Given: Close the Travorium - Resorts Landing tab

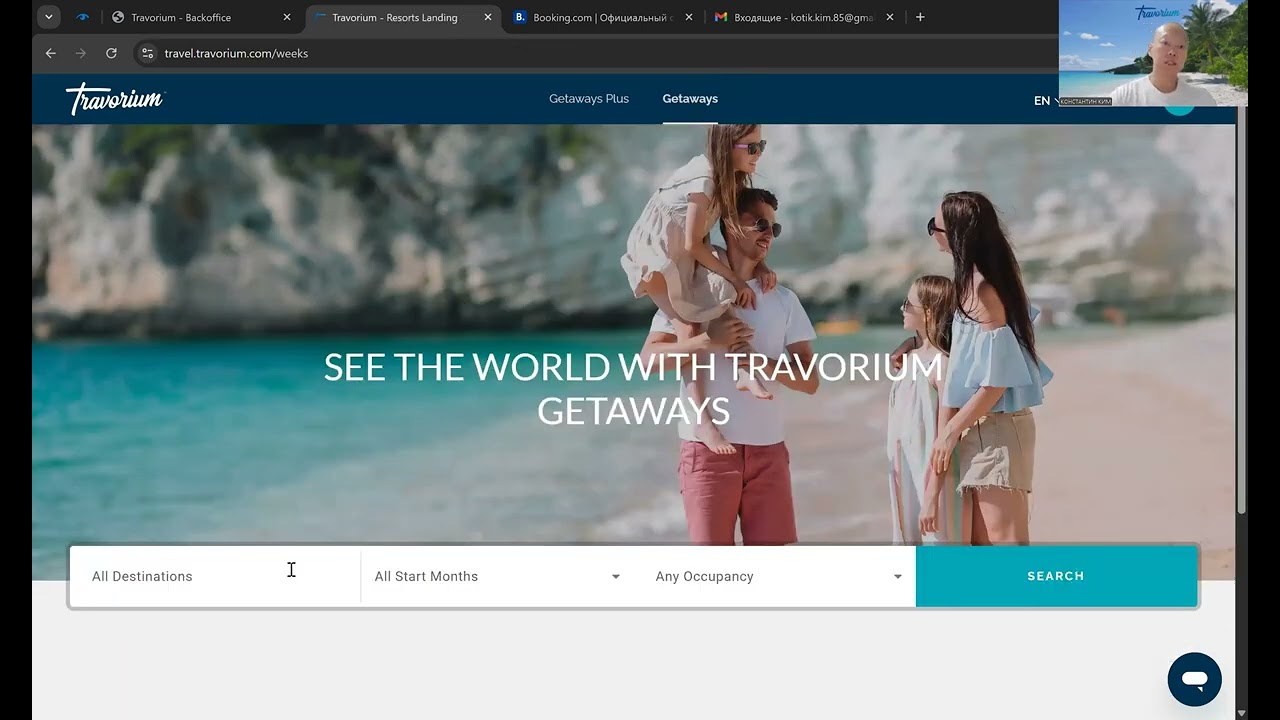Looking at the screenshot, I should (488, 17).
